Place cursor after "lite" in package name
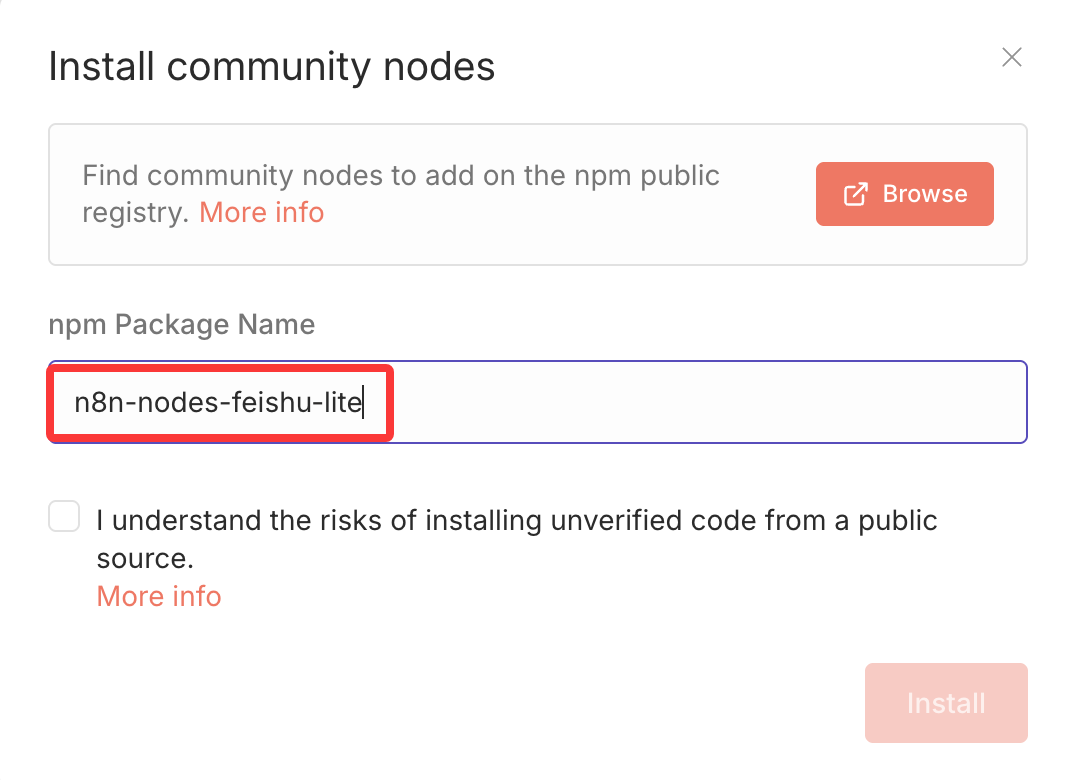The height and width of the screenshot is (780, 1068). pyautogui.click(x=362, y=403)
